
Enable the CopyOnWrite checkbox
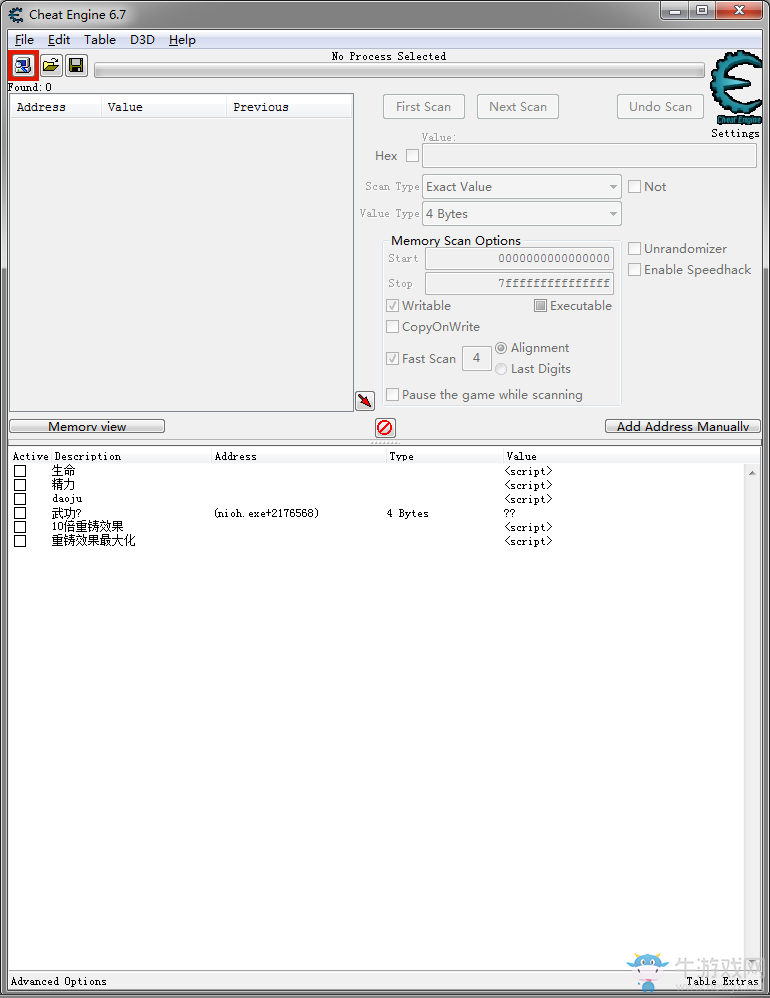pyautogui.click(x=393, y=327)
